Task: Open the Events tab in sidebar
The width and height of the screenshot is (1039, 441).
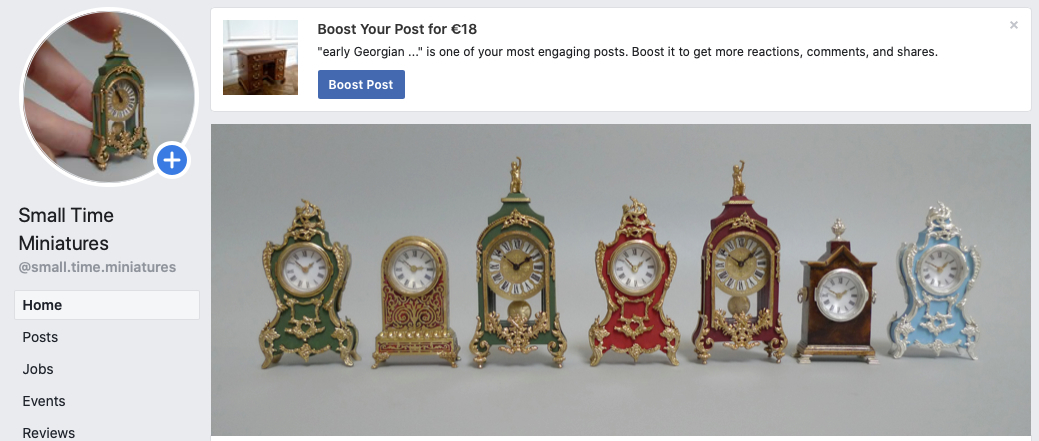Action: [x=44, y=401]
